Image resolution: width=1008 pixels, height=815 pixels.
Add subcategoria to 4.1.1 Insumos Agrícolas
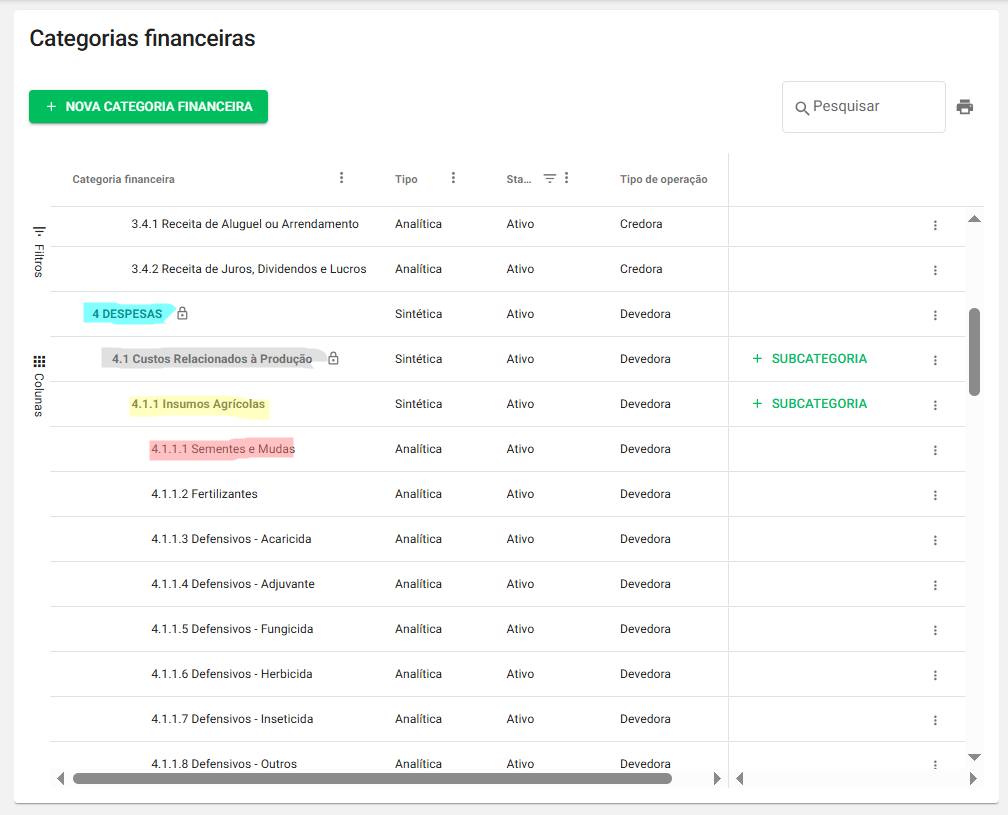[x=809, y=404]
